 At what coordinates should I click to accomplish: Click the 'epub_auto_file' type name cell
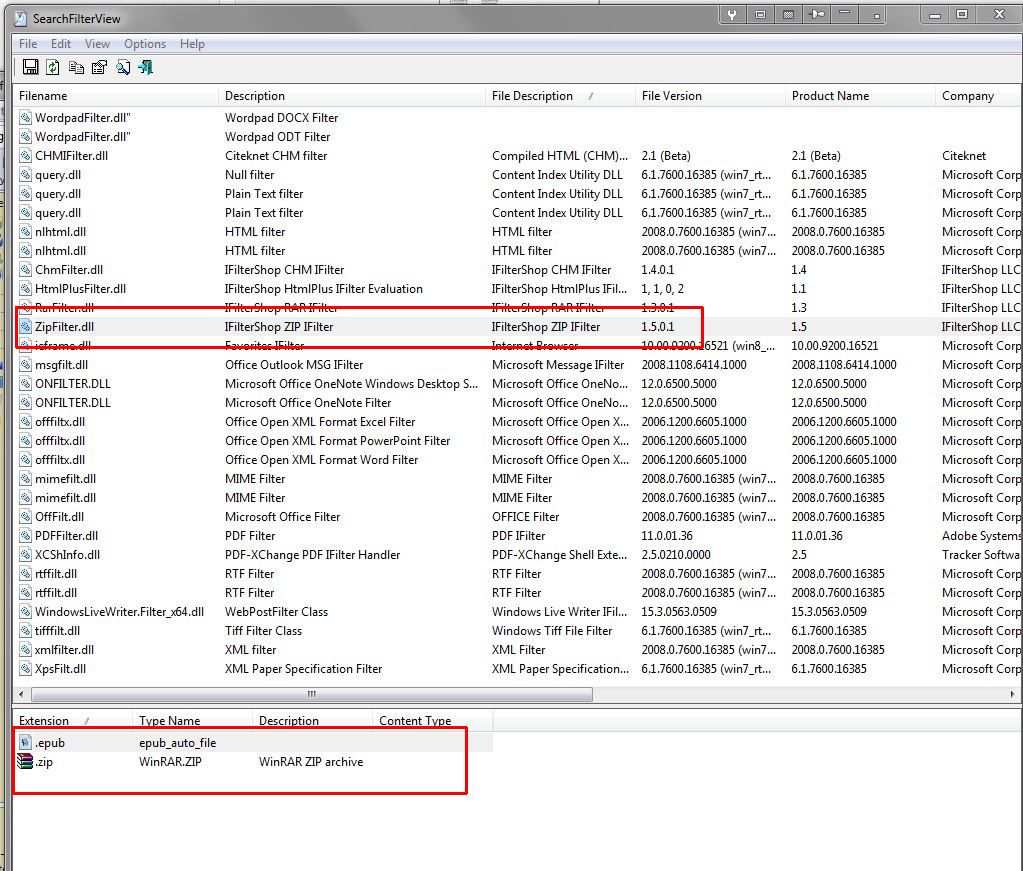(177, 742)
